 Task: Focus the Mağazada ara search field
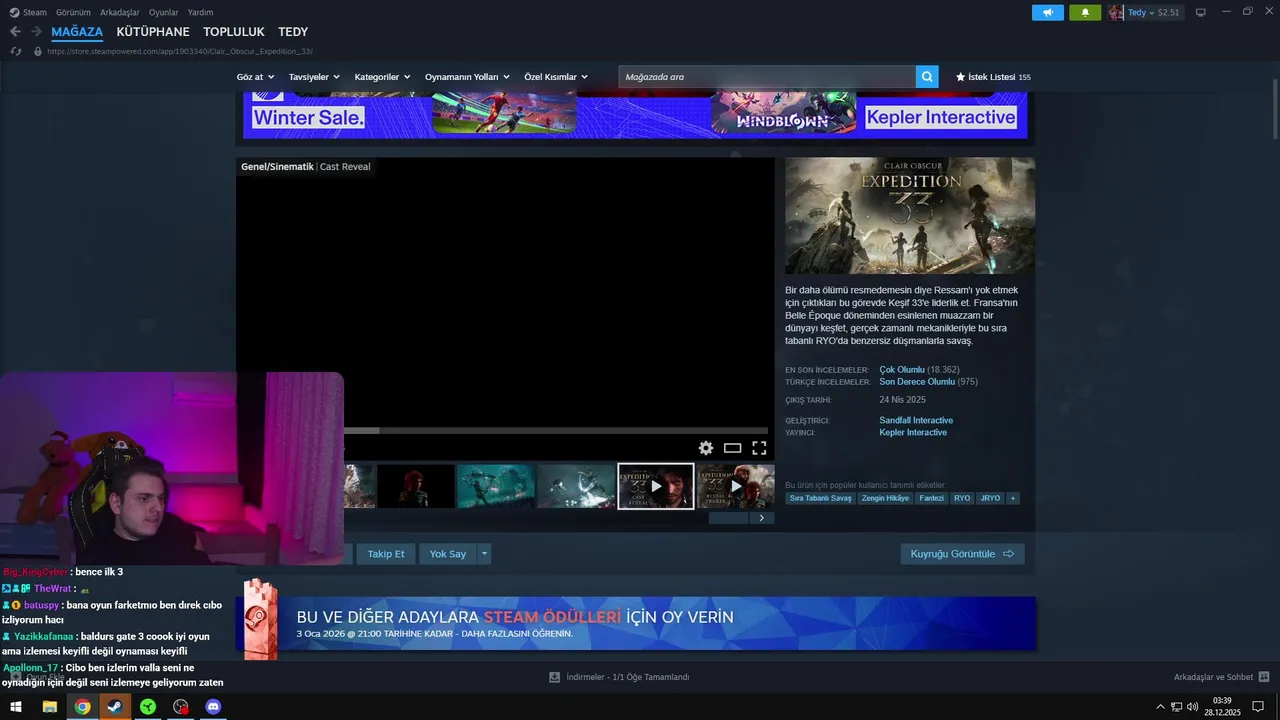(x=767, y=77)
